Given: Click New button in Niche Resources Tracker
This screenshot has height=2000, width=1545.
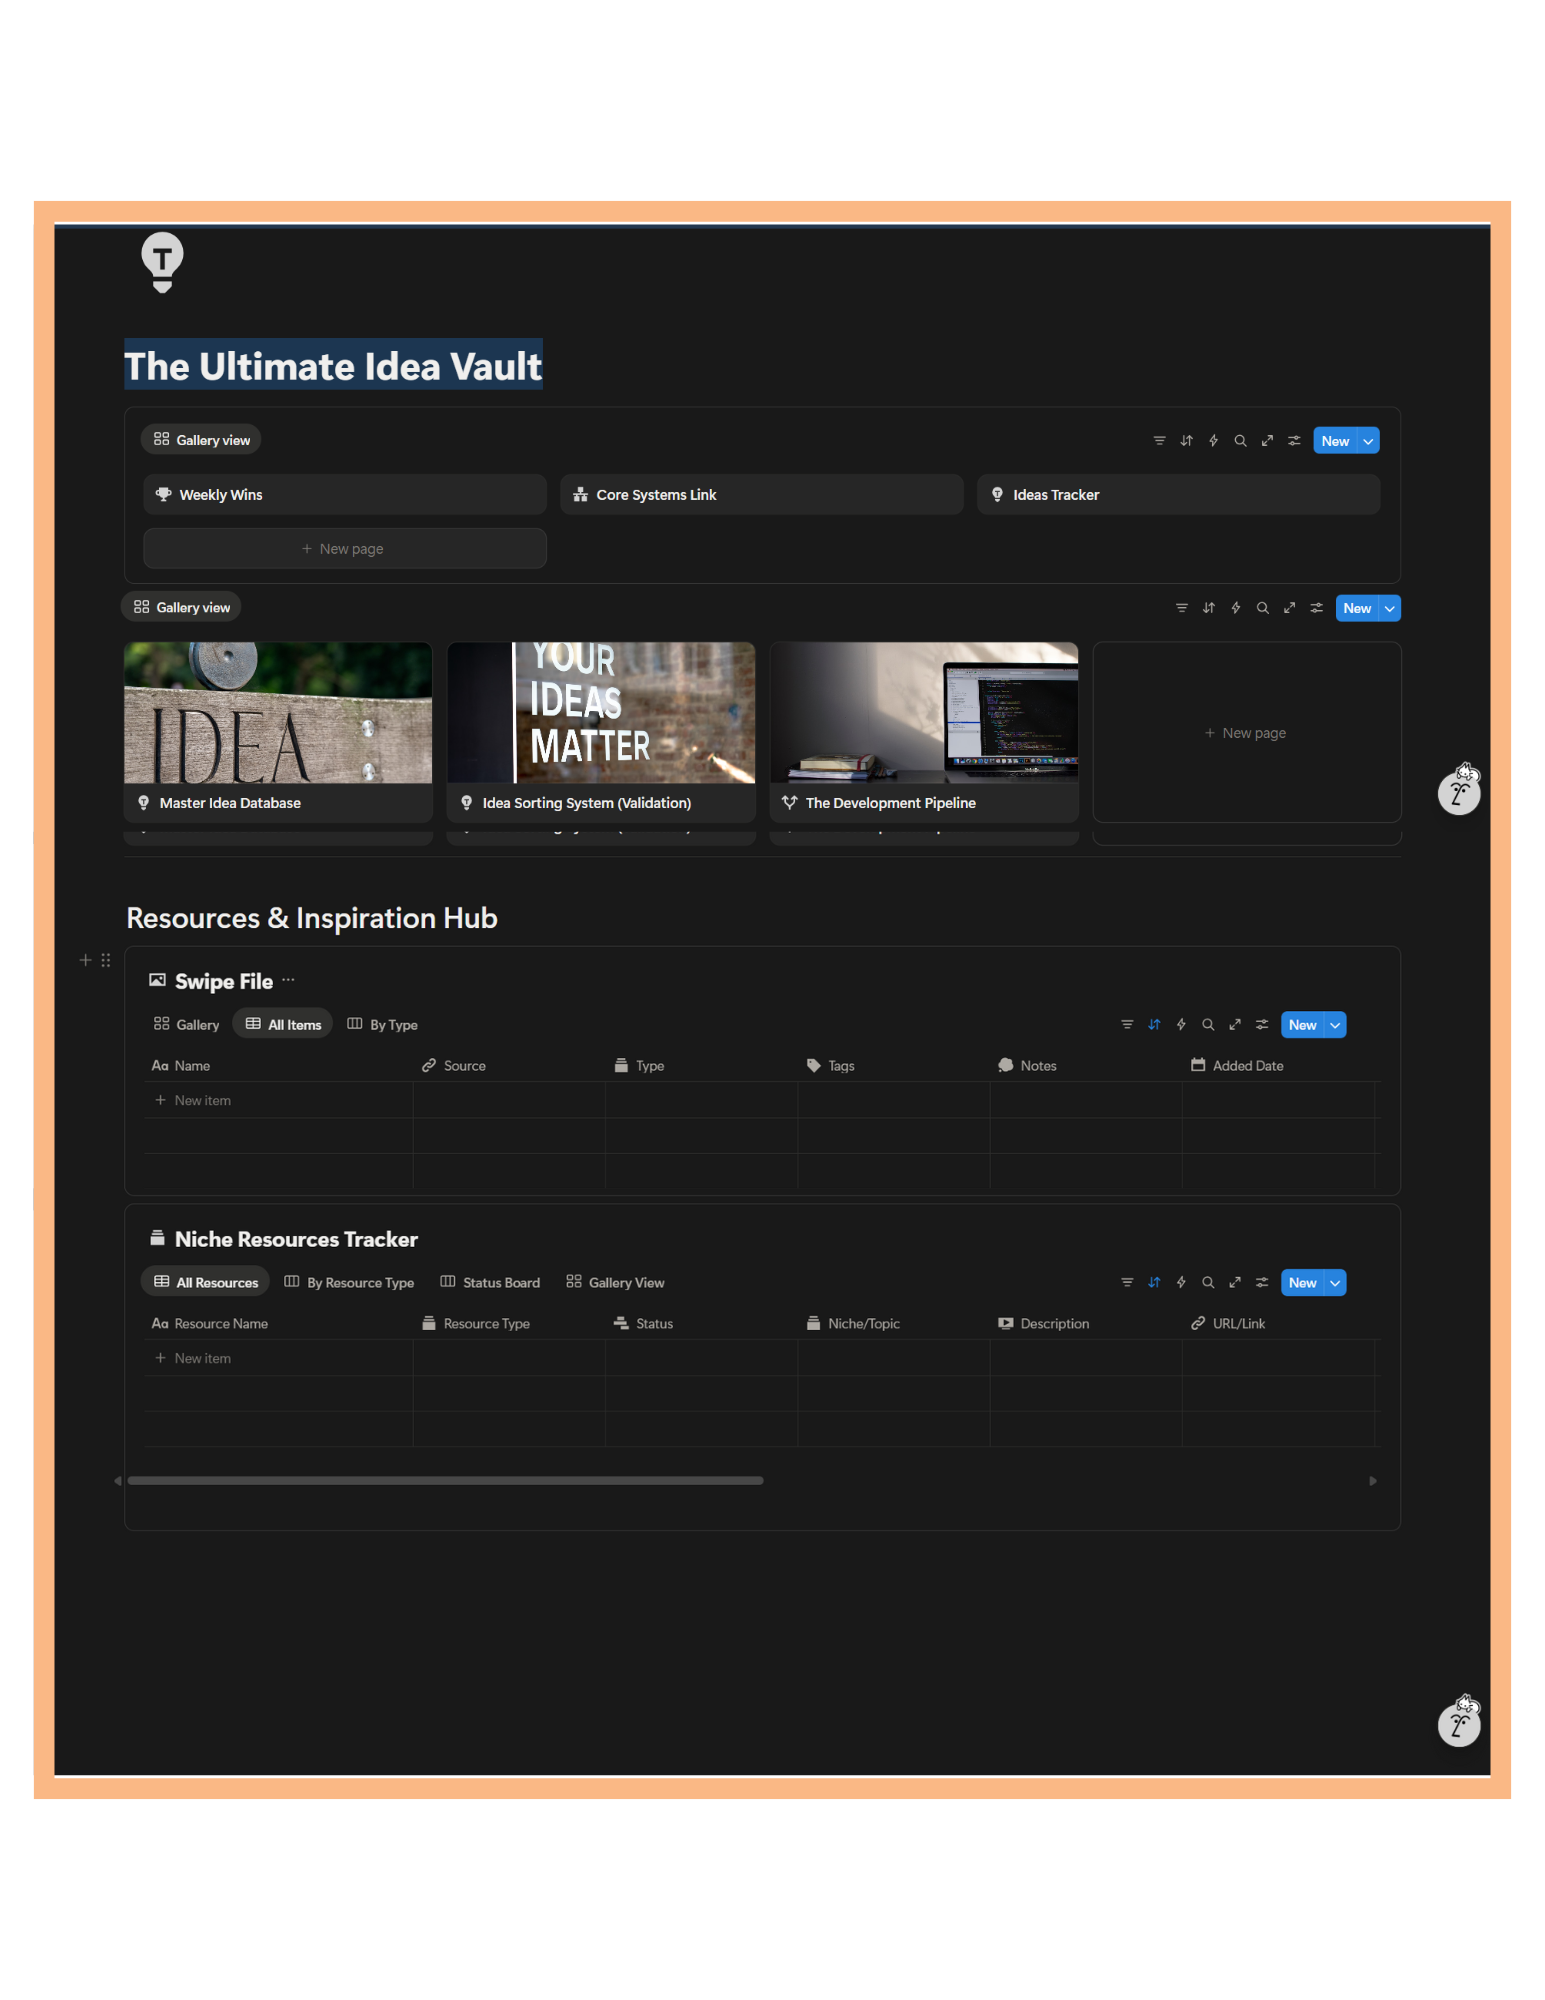Looking at the screenshot, I should (1302, 1283).
